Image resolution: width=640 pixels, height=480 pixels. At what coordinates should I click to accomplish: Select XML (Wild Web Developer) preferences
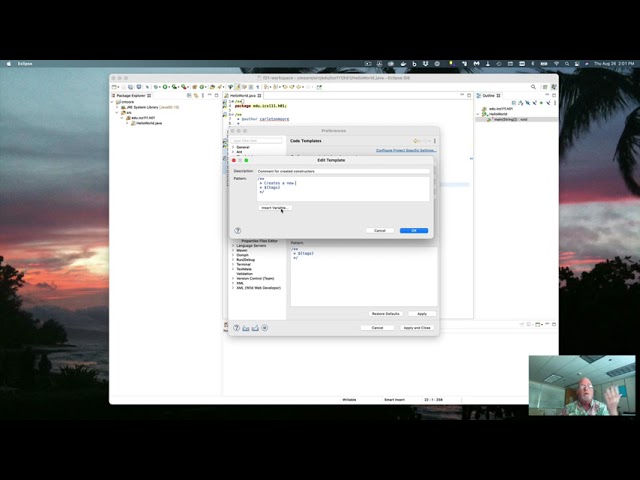(x=258, y=288)
